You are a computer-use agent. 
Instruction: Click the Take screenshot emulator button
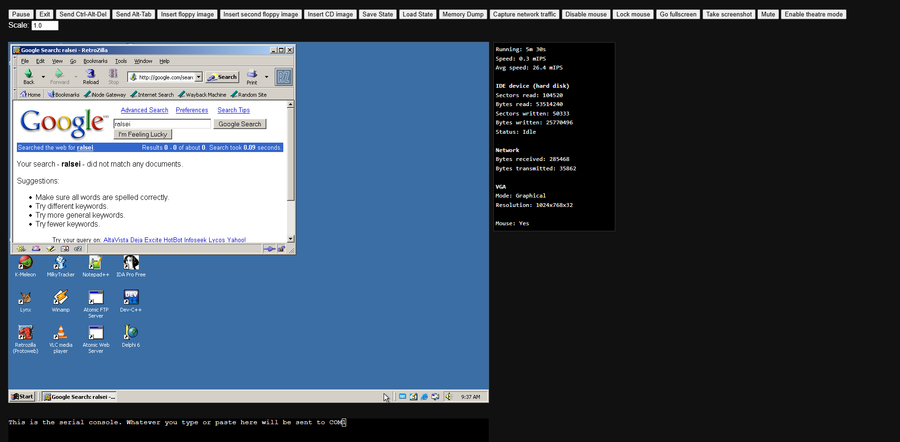728,14
